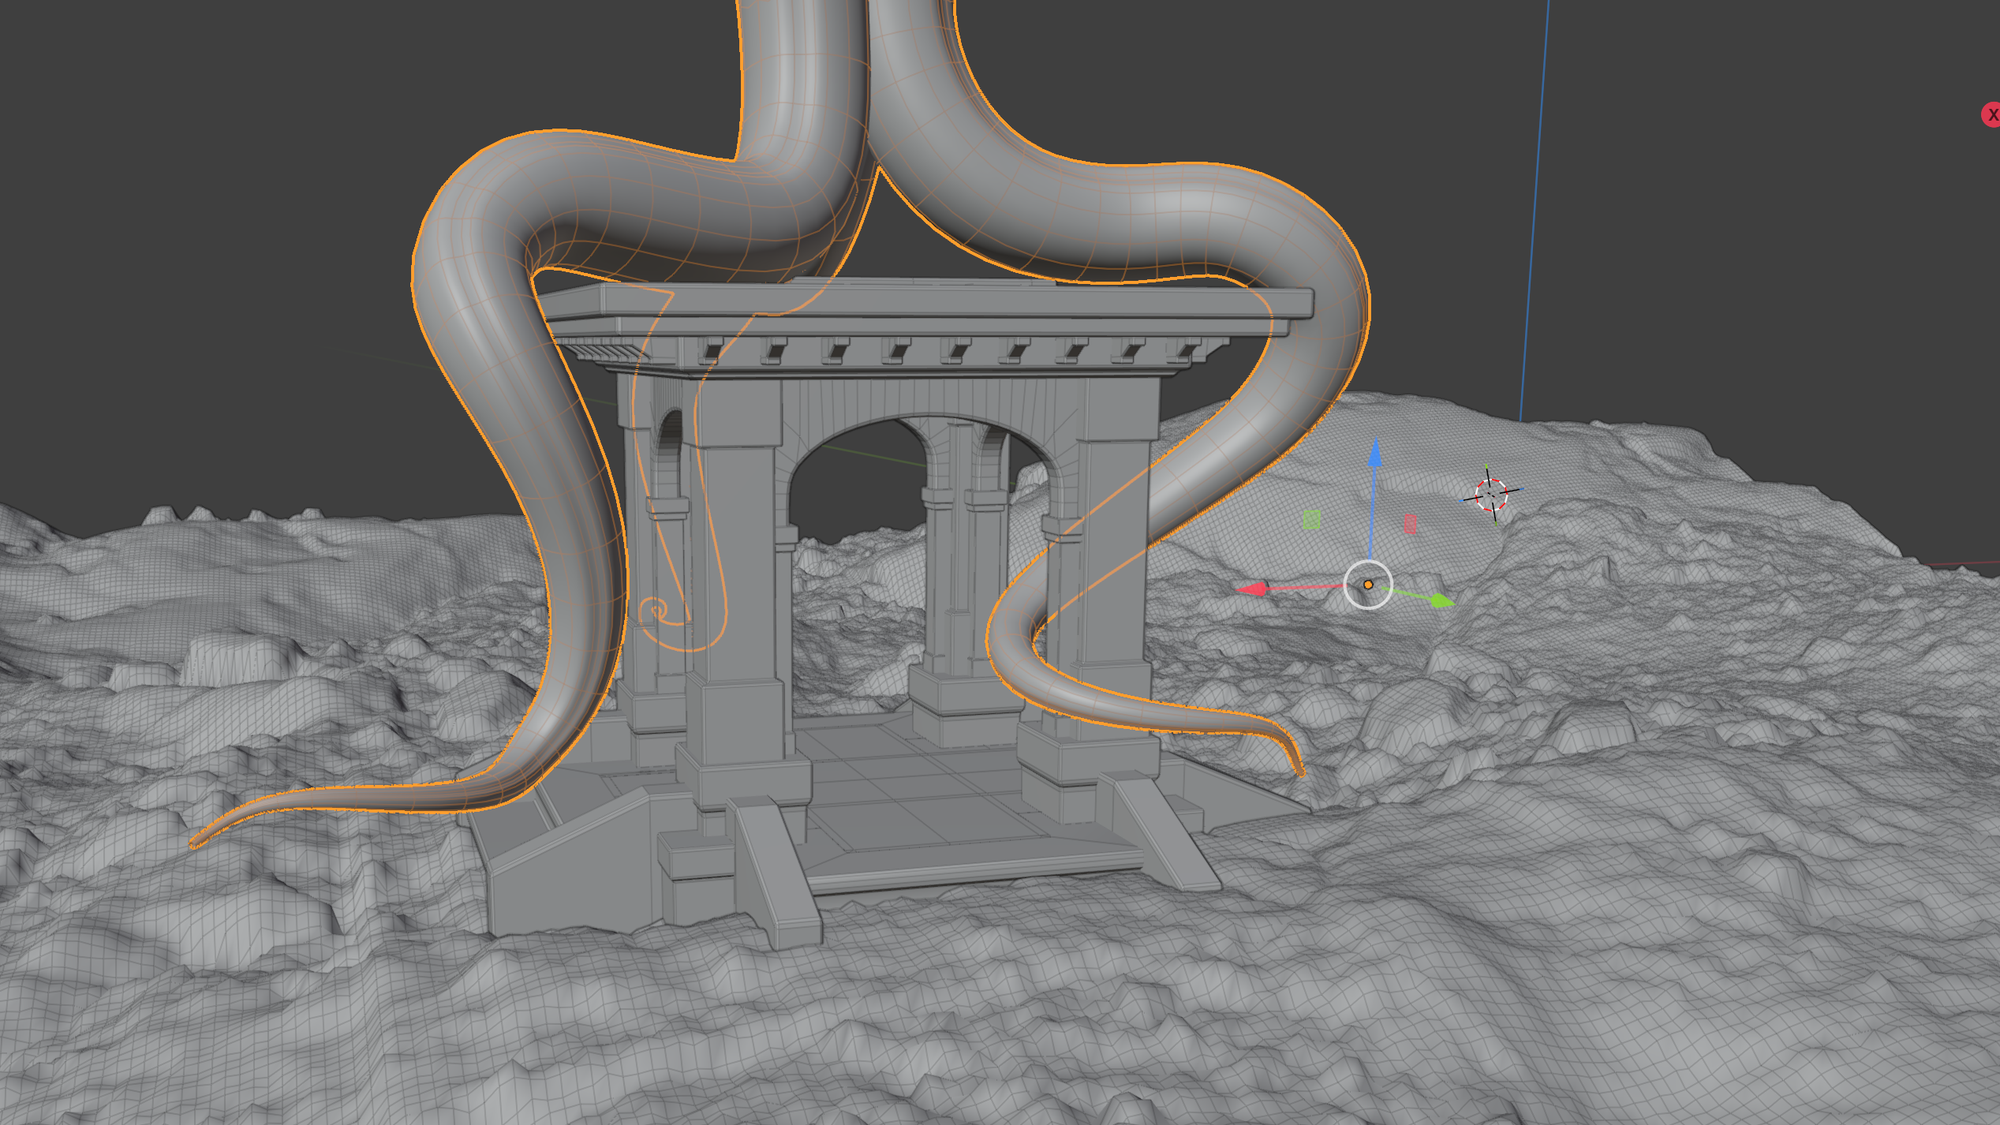Click the white circle of the move gizmo

(1368, 584)
